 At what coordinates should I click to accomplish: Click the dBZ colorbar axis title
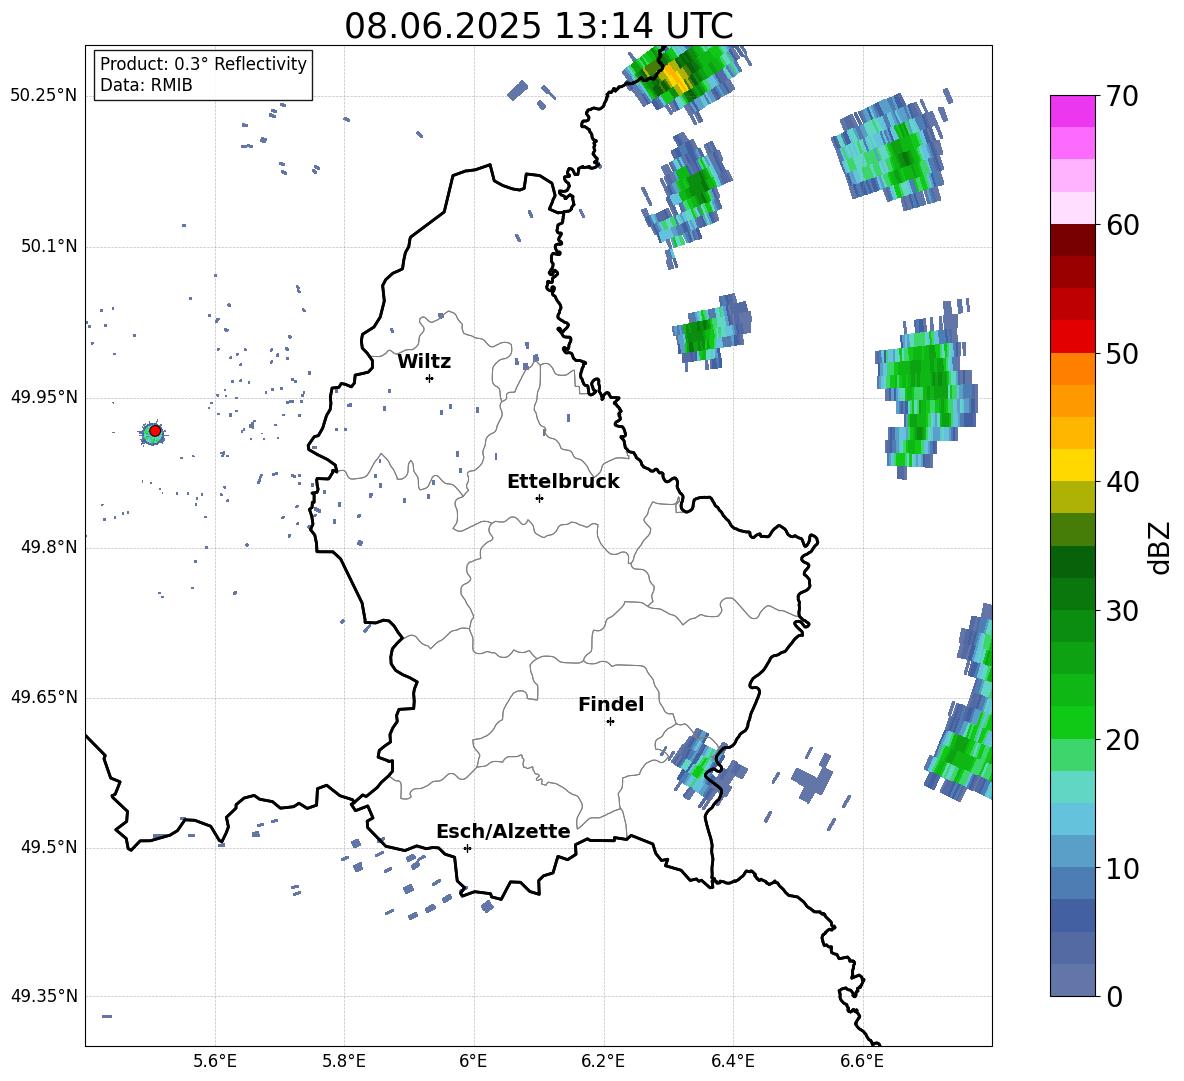[x=1159, y=547]
